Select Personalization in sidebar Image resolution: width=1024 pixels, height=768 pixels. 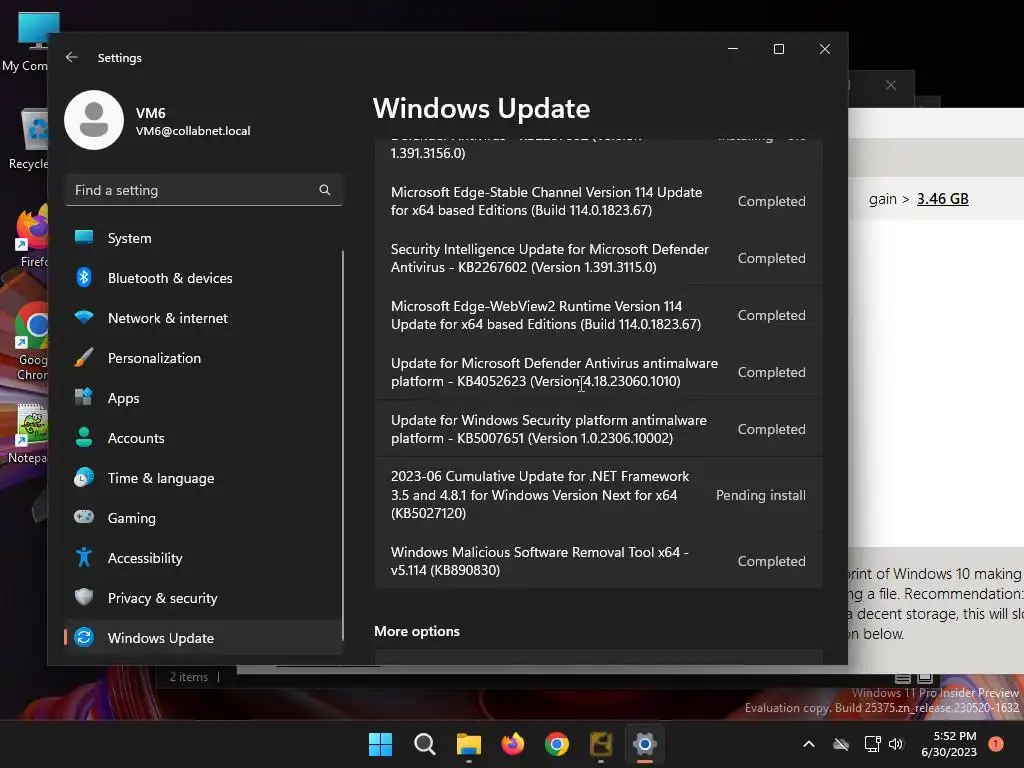203,358
